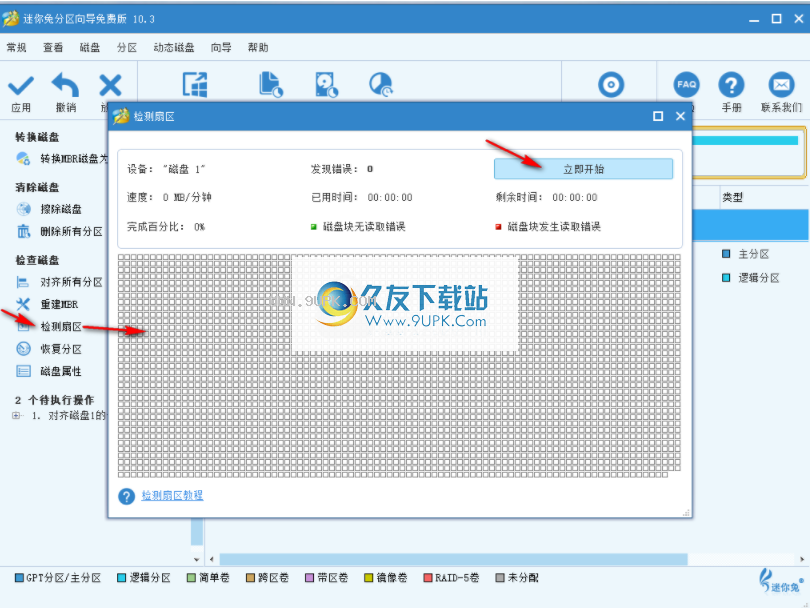
Task: Click the cyan disk map bar behind the dialog
Action: pyautogui.click(x=745, y=141)
